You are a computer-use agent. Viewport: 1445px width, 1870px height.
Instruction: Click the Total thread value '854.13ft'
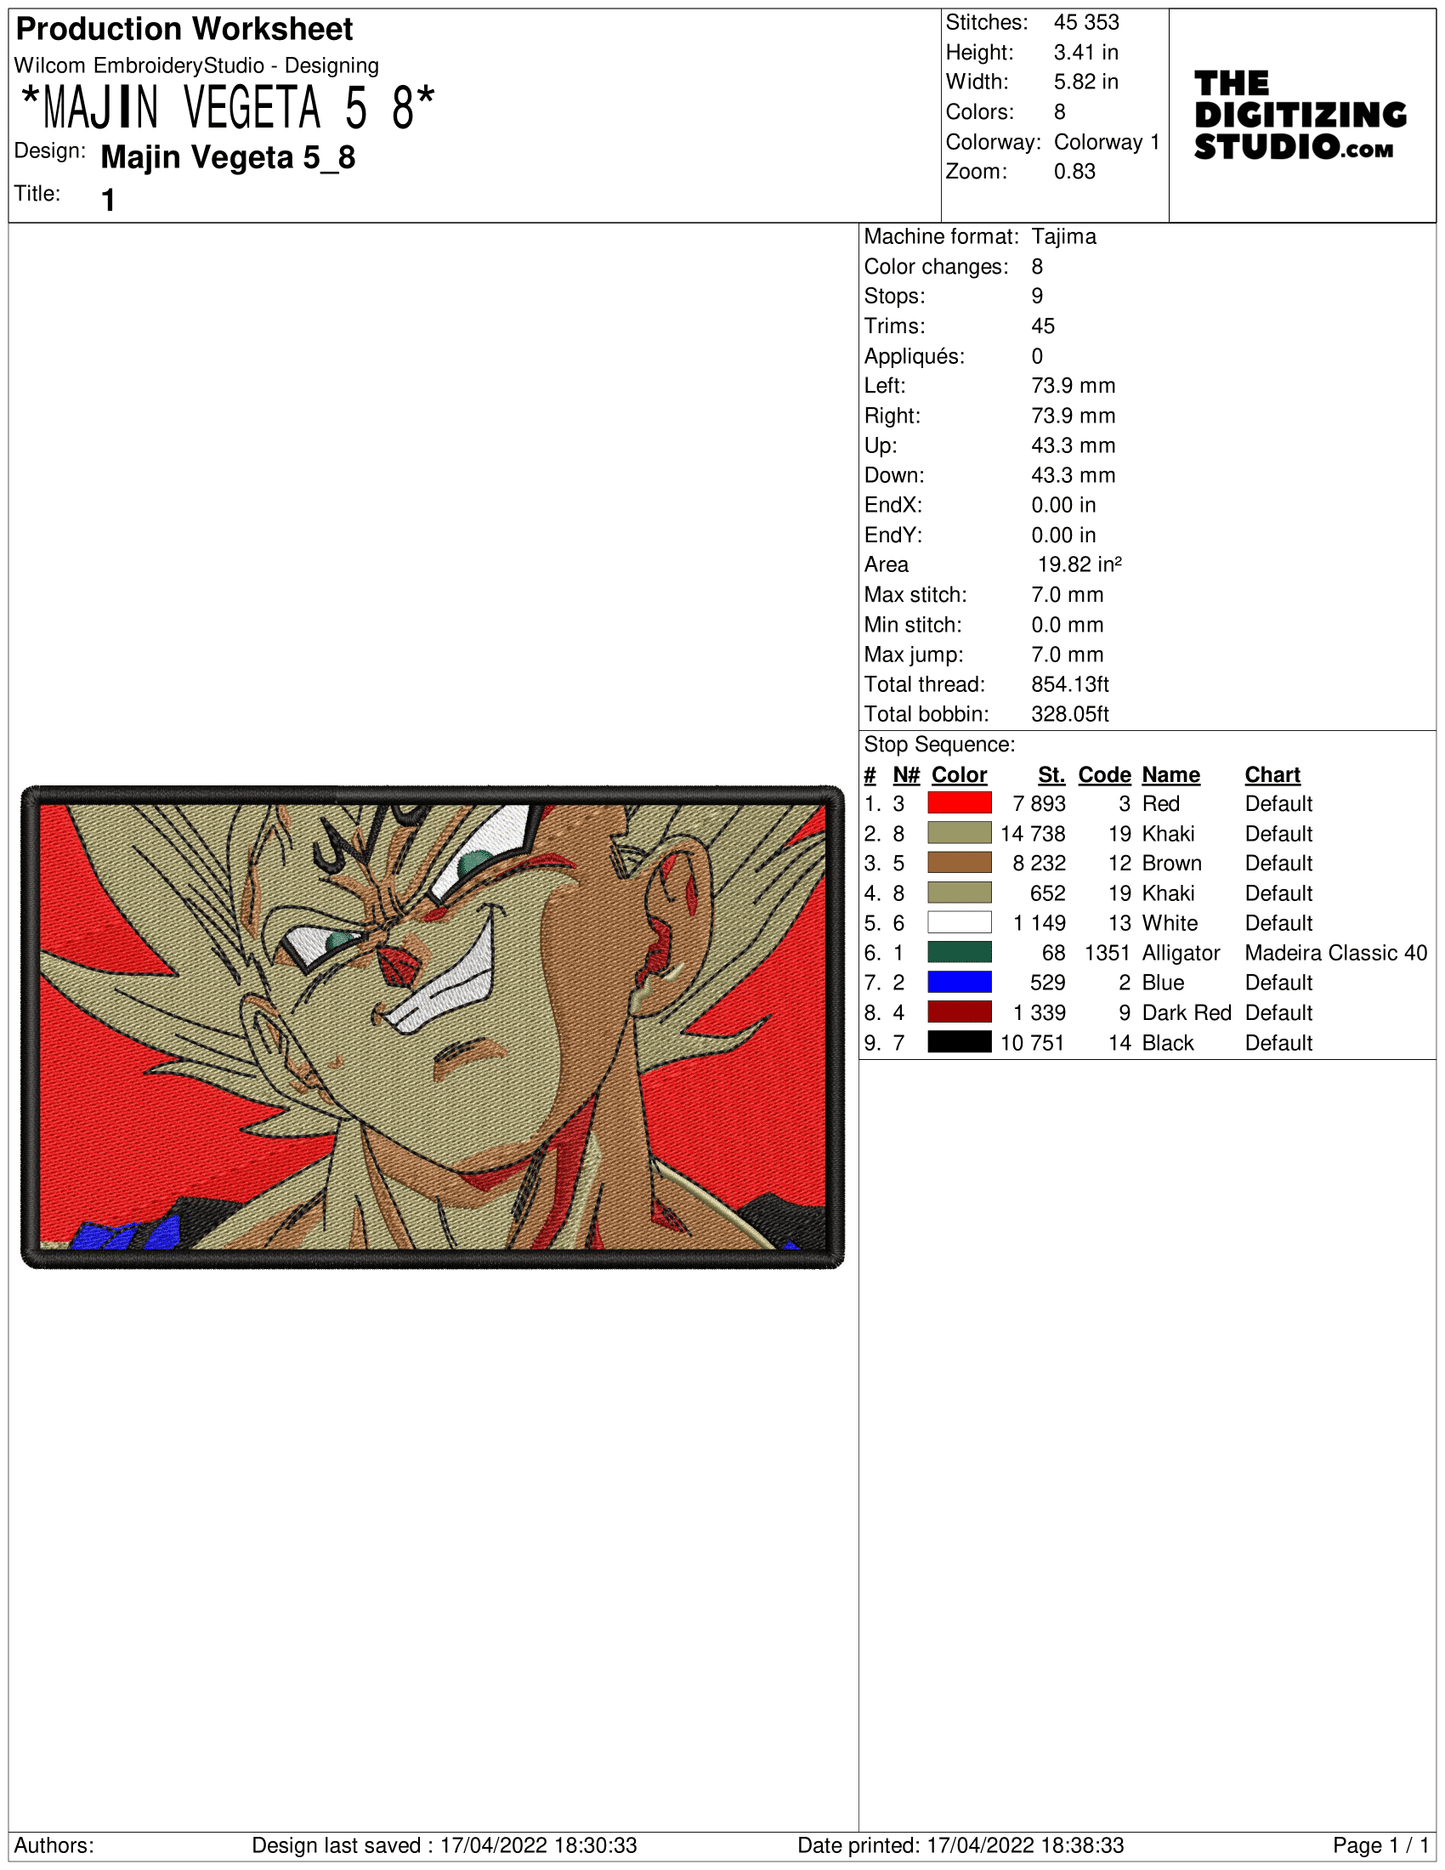(x=1070, y=684)
